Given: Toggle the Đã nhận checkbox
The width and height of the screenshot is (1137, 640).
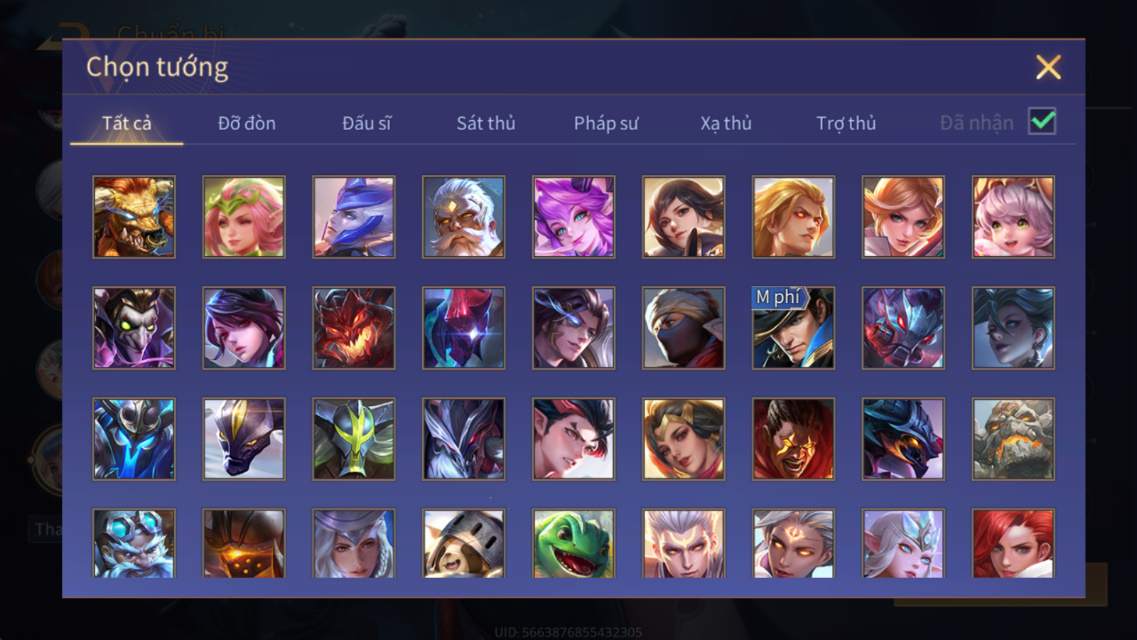Looking at the screenshot, I should [1042, 121].
